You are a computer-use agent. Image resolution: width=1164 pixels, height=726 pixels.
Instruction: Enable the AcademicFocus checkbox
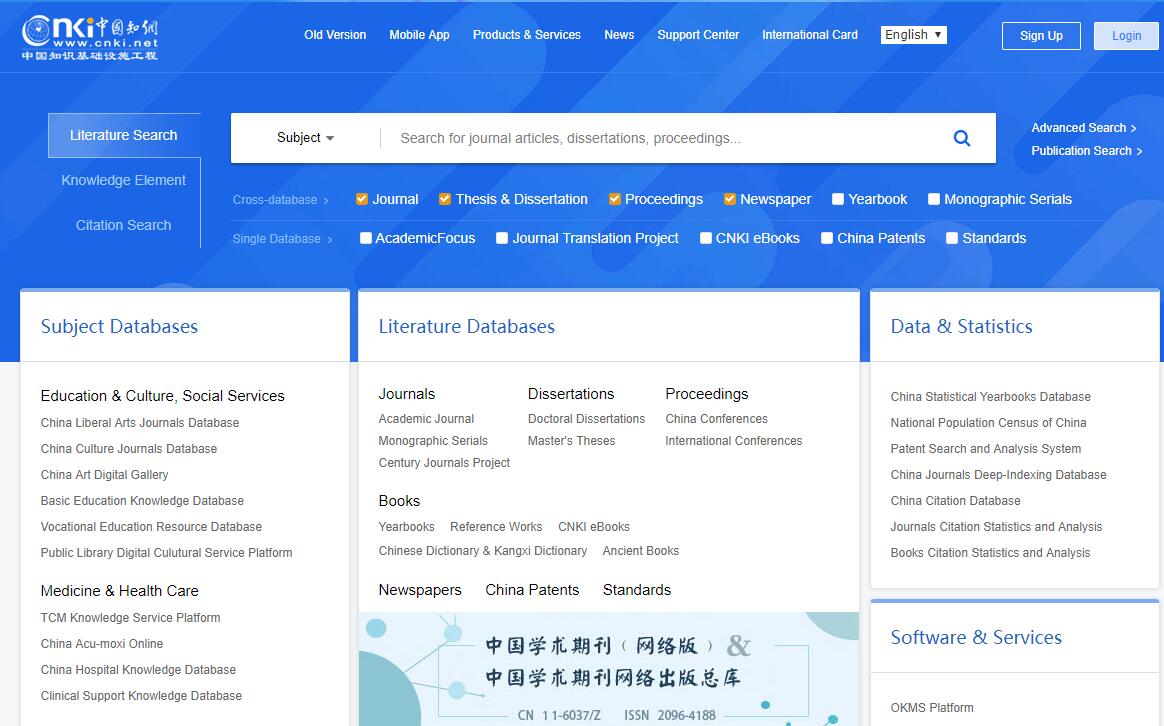(x=365, y=238)
